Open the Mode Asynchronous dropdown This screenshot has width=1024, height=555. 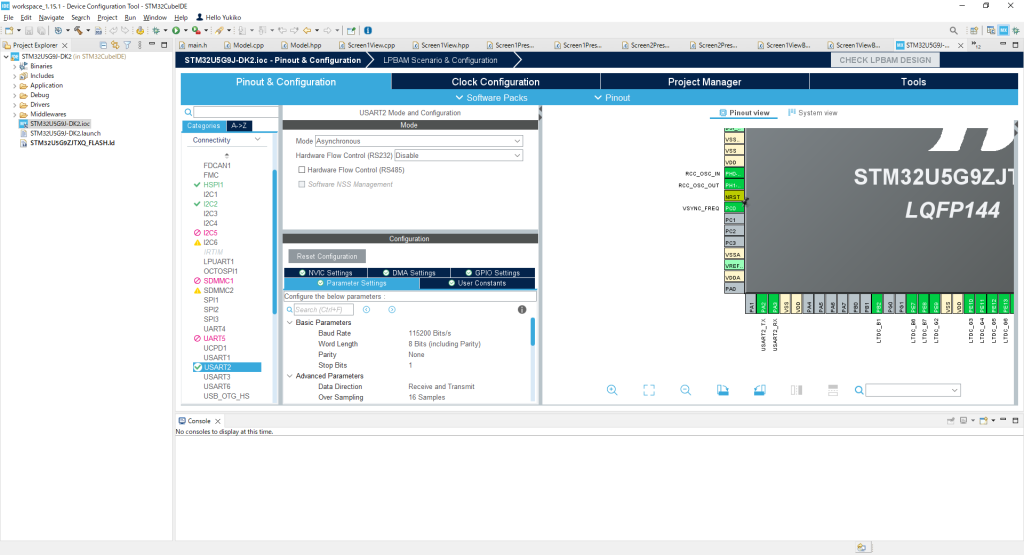point(419,141)
